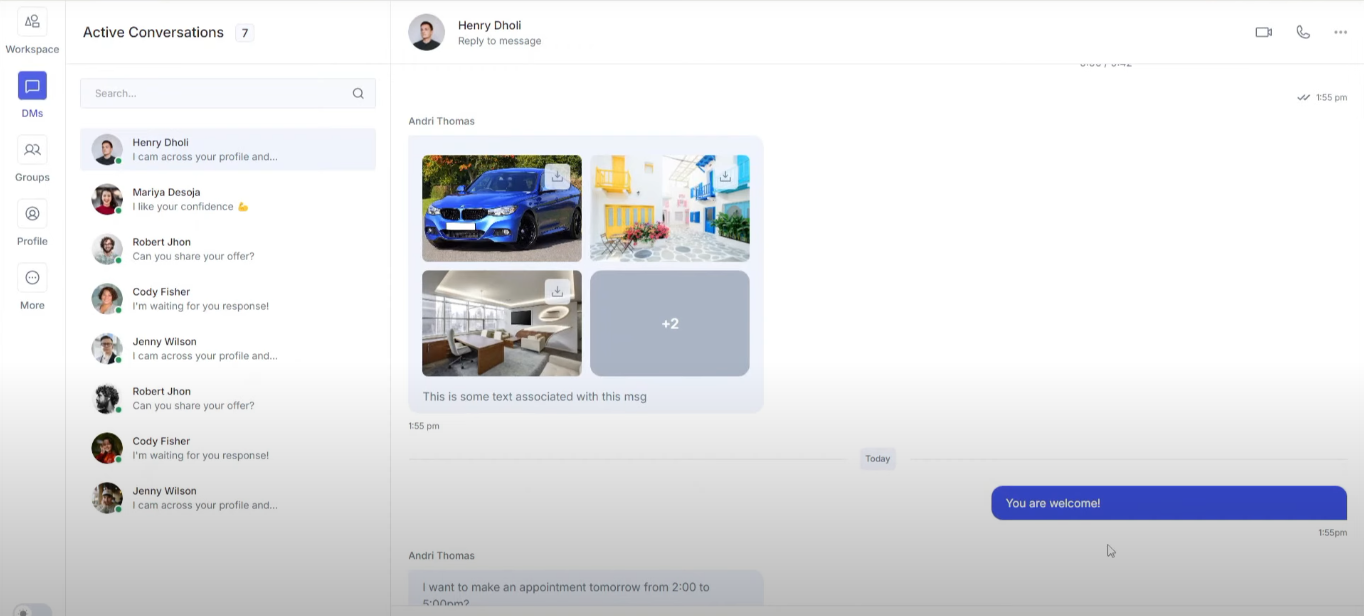The height and width of the screenshot is (616, 1364).
Task: Click Henry Dholi's avatar in chat header
Action: click(426, 32)
